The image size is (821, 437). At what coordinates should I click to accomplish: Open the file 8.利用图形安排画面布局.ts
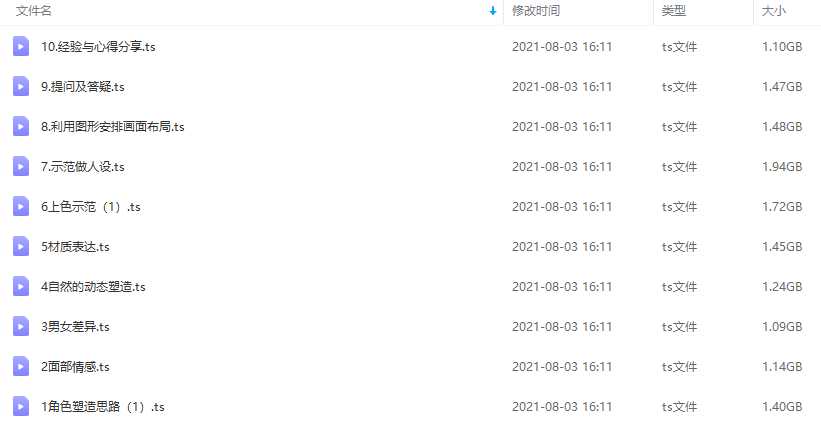click(x=113, y=127)
